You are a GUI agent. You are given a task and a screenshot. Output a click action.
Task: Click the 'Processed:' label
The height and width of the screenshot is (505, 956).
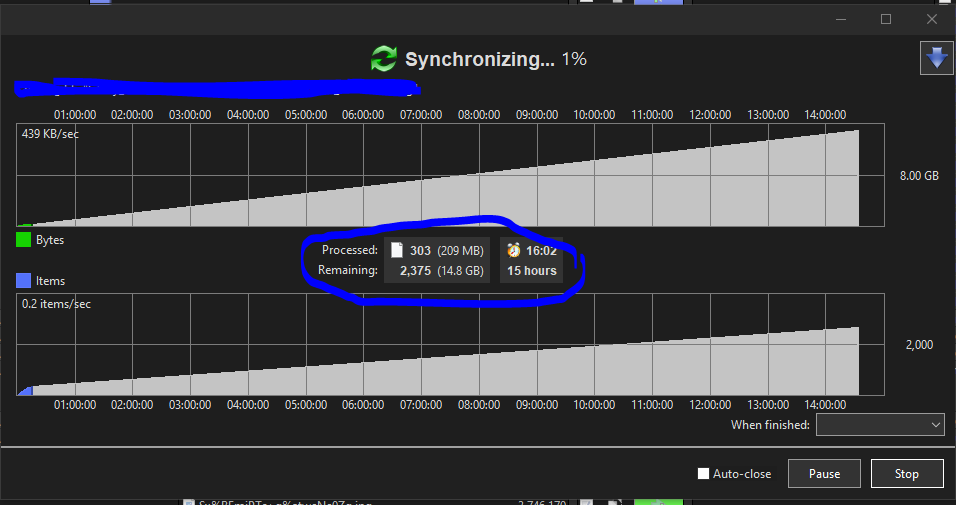(x=349, y=250)
